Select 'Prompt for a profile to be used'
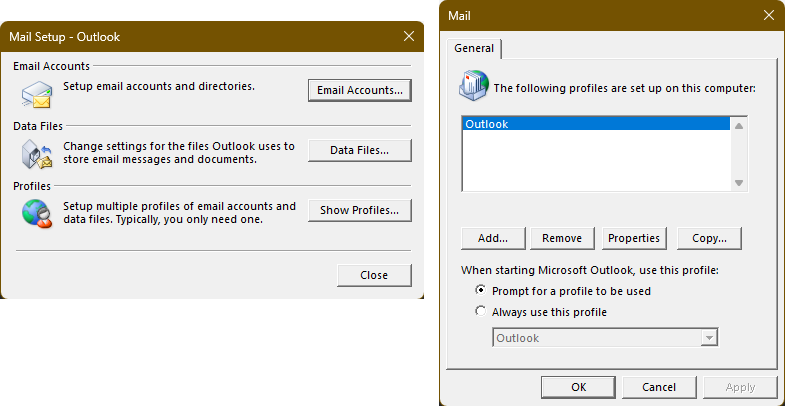Viewport: 785px width, 406px height. [x=564, y=291]
